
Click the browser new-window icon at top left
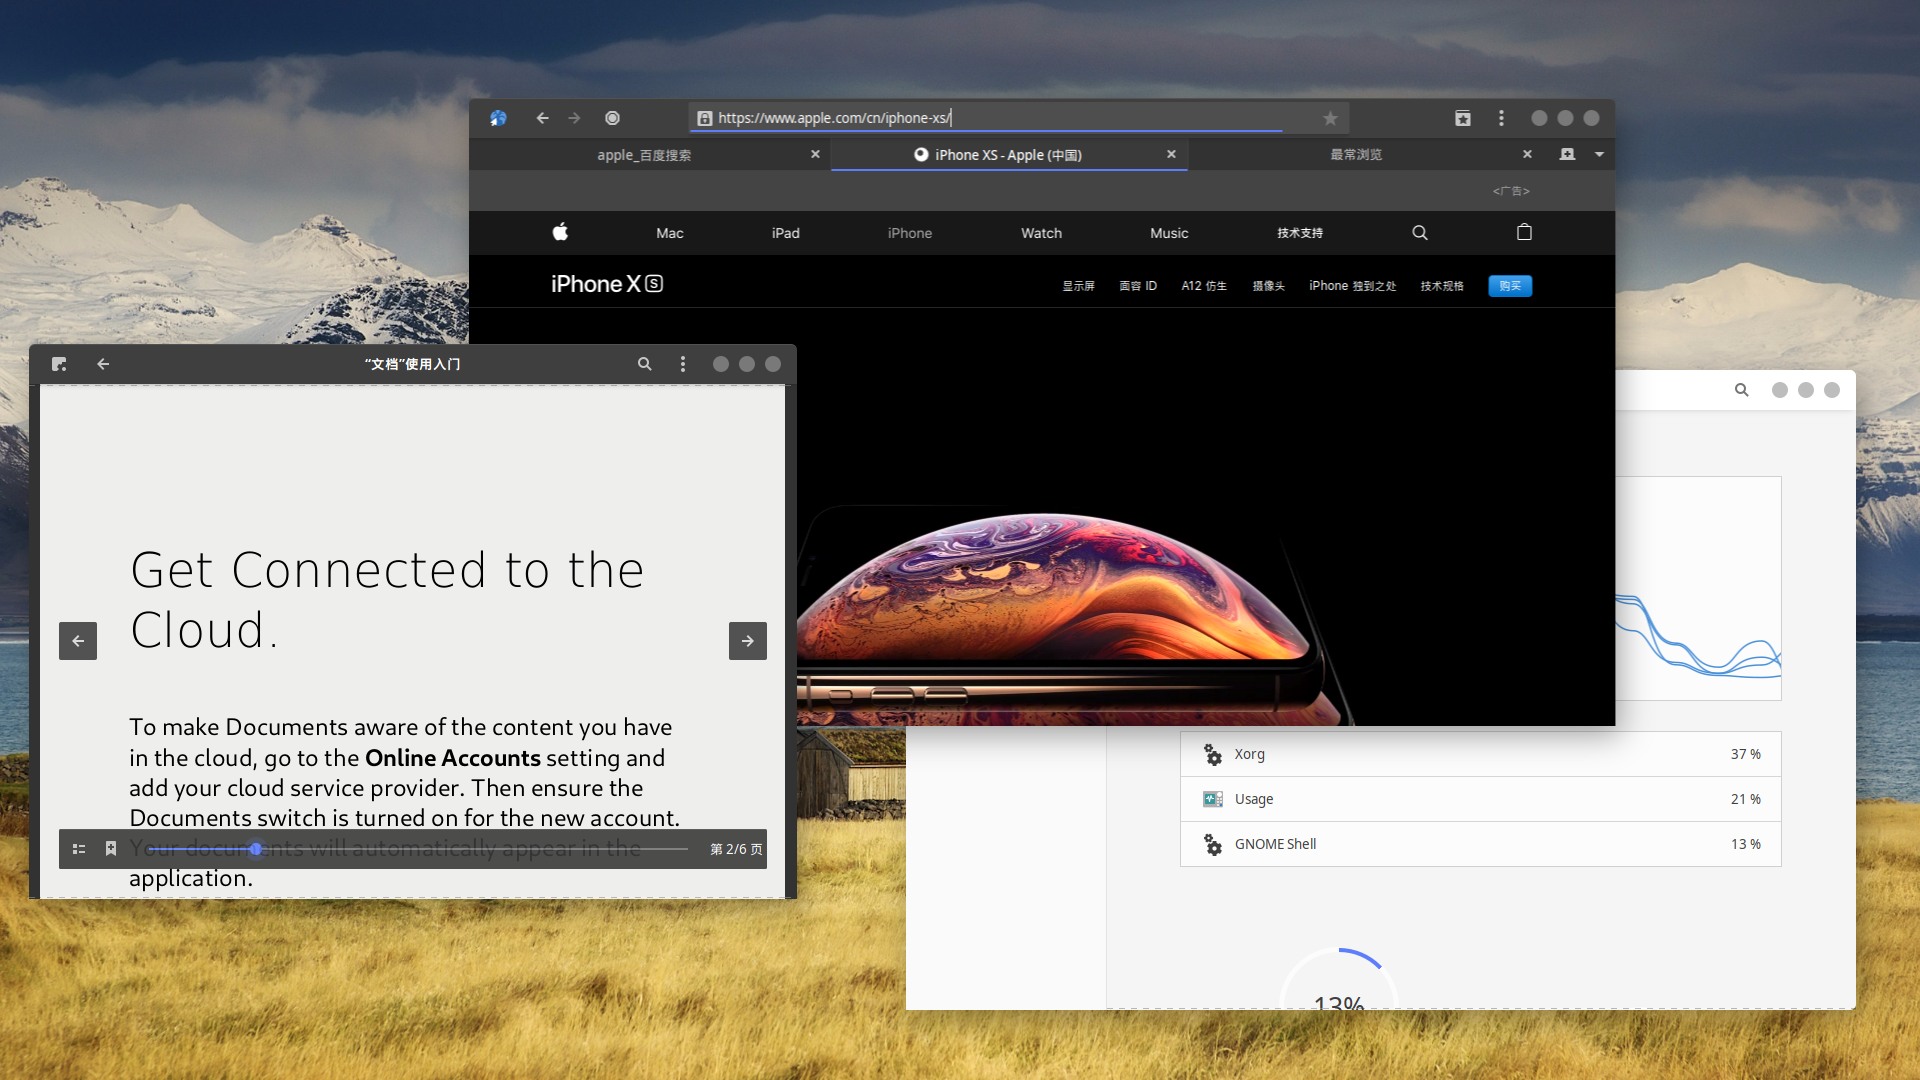(498, 118)
